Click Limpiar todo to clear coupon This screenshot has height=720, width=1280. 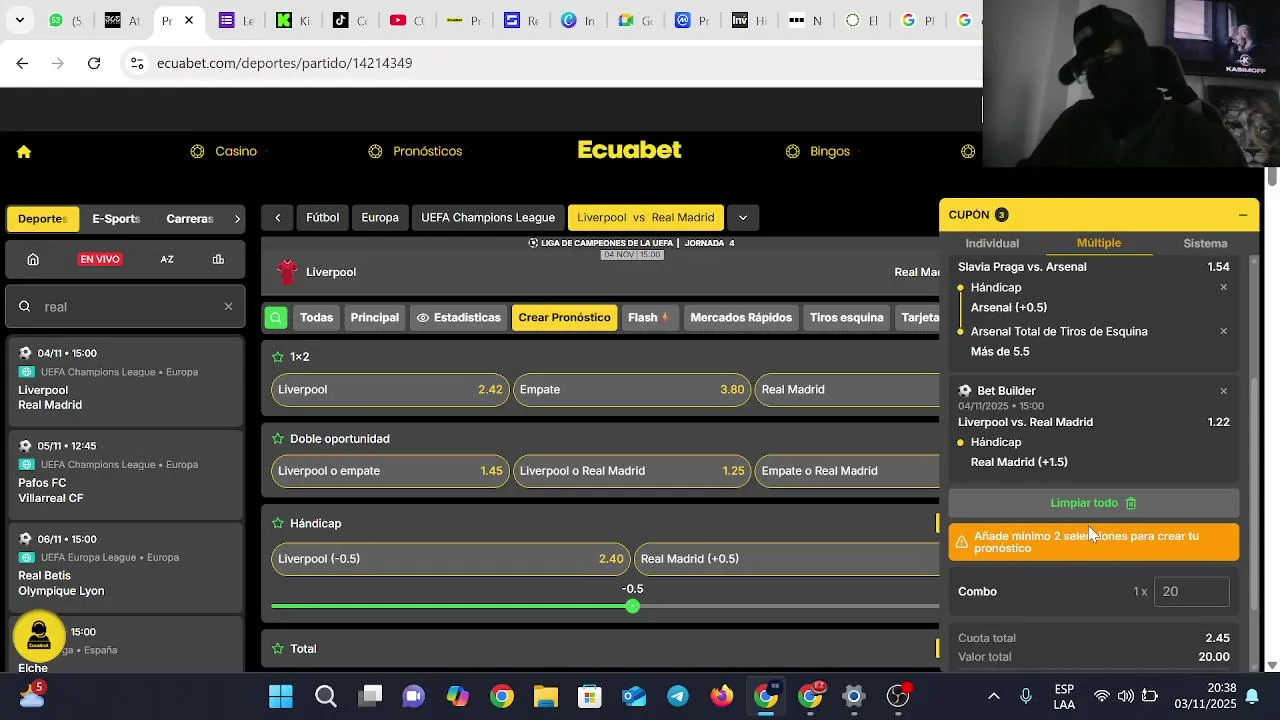pyautogui.click(x=1093, y=503)
